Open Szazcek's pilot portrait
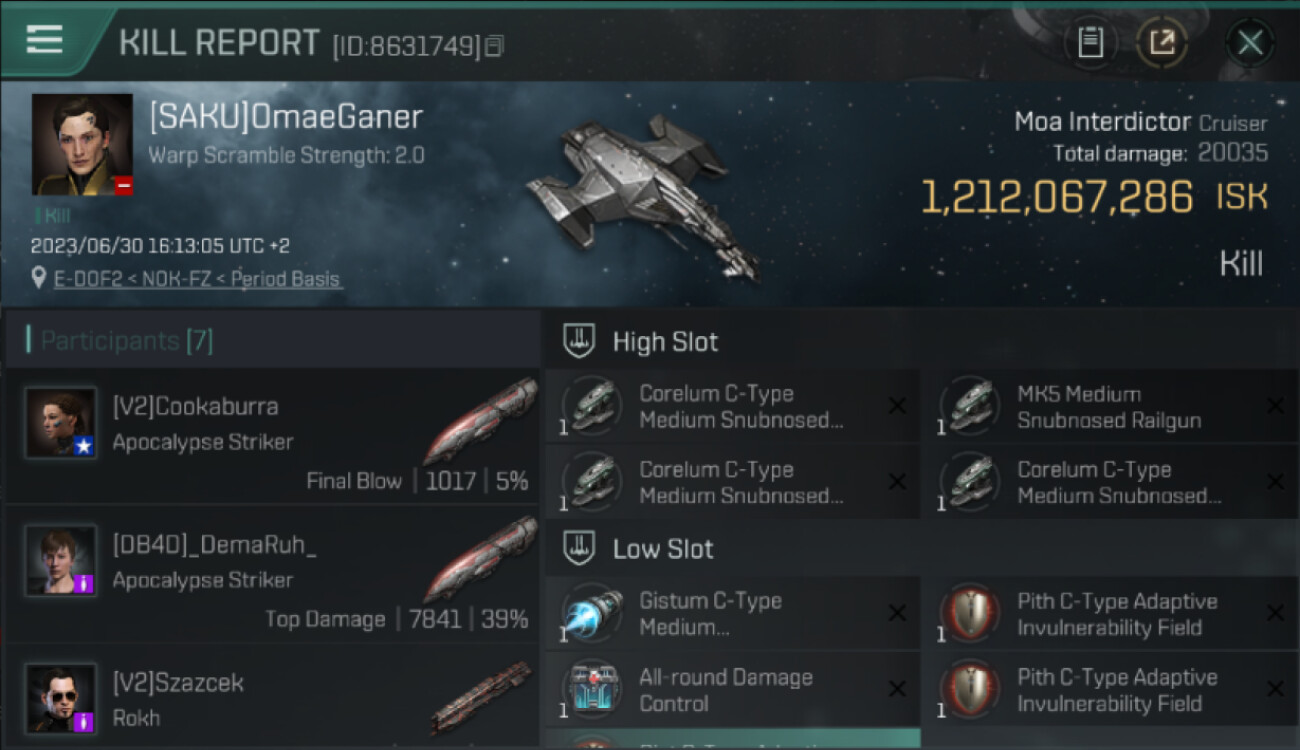The image size is (1300, 750). click(x=61, y=698)
